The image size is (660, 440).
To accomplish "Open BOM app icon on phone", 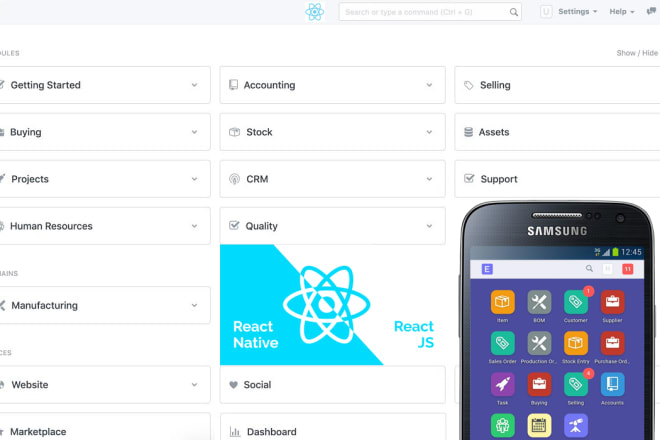I will (539, 302).
